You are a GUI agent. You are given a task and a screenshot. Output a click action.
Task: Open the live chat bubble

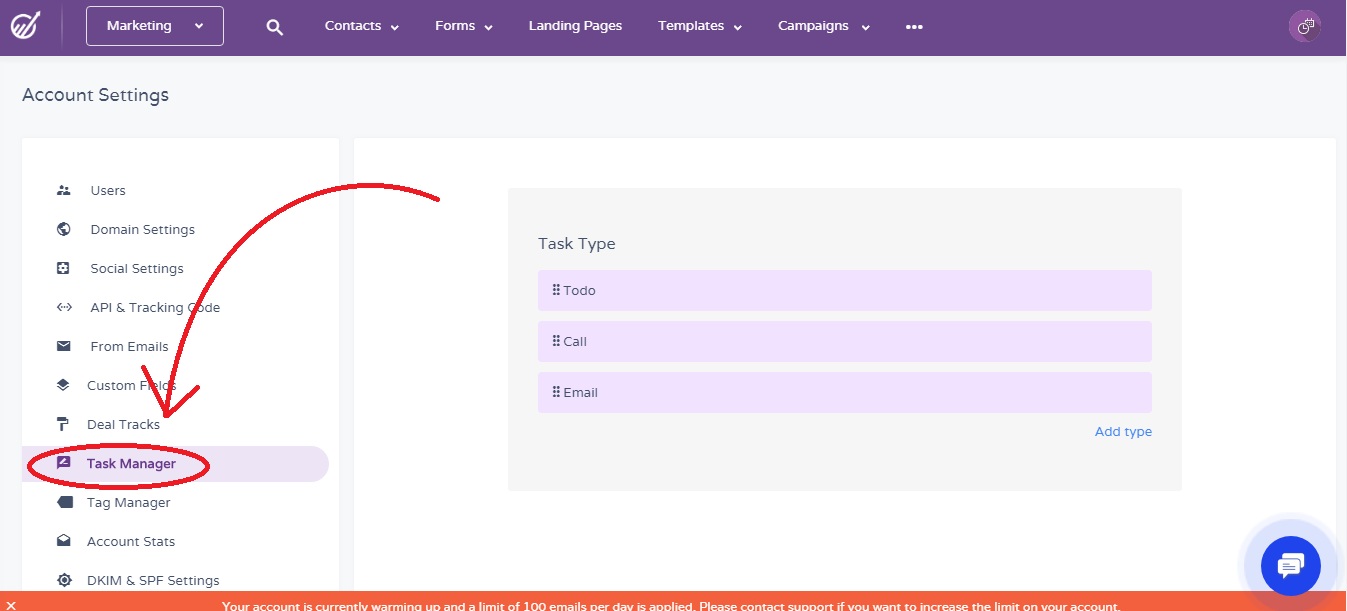tap(1290, 566)
